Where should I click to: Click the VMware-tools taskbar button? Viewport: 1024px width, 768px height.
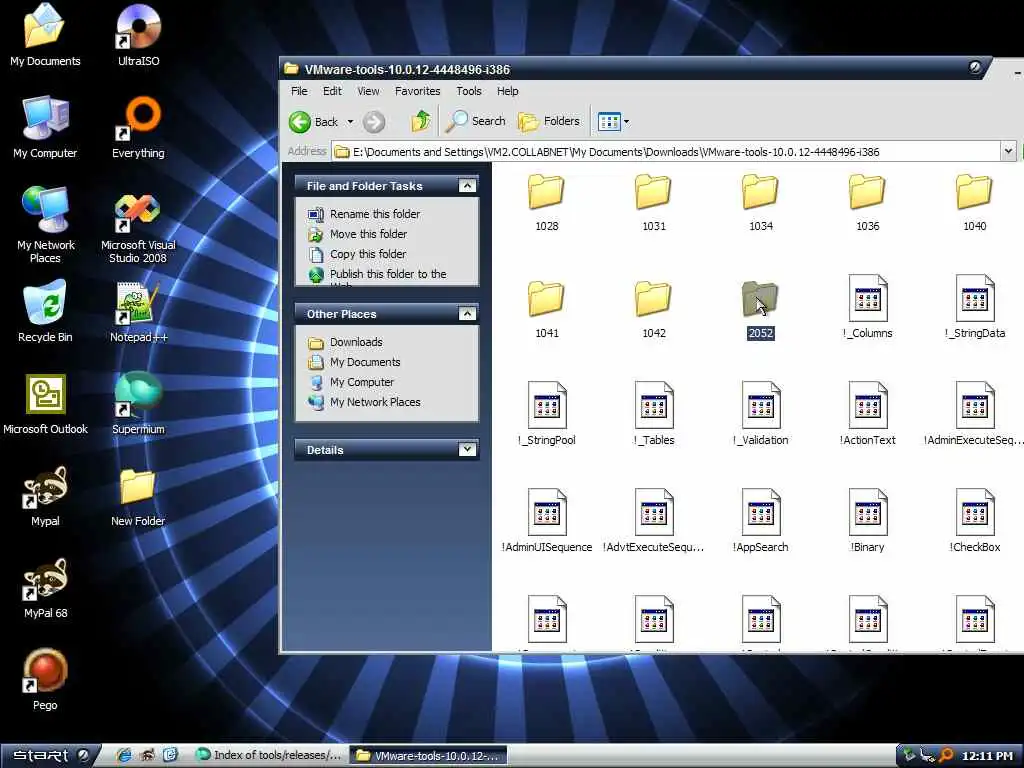point(428,756)
